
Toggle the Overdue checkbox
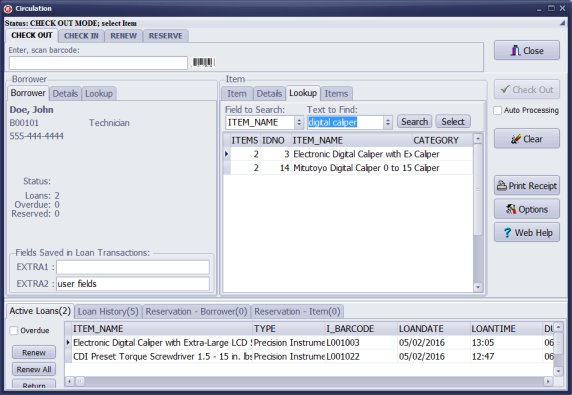pyautogui.click(x=14, y=330)
